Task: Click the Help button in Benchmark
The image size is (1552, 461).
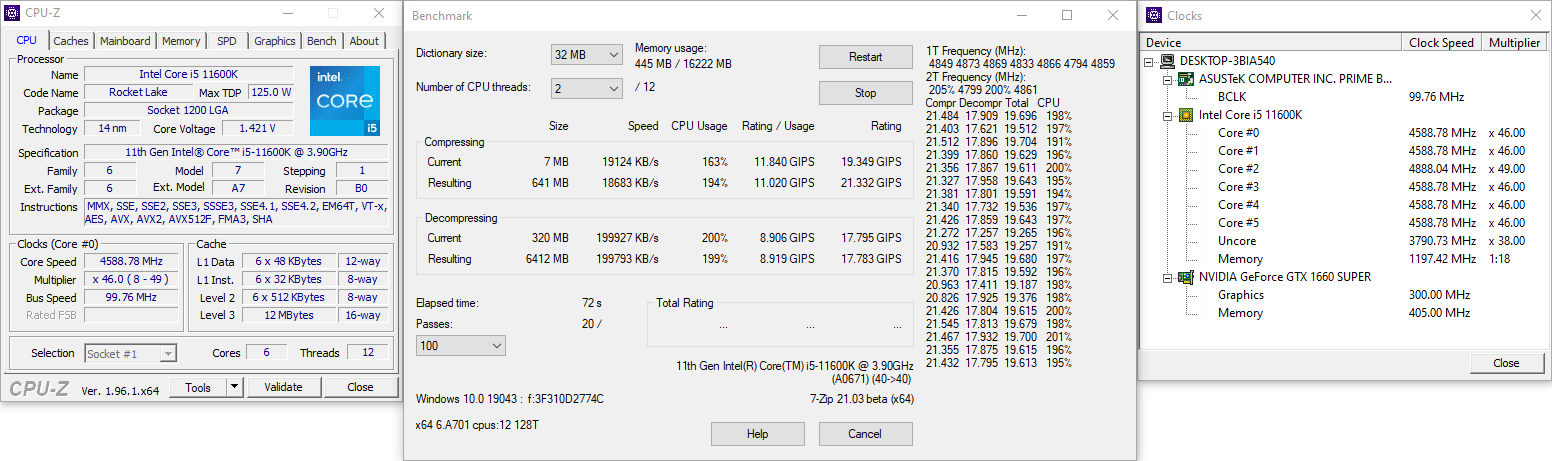Action: tap(758, 434)
